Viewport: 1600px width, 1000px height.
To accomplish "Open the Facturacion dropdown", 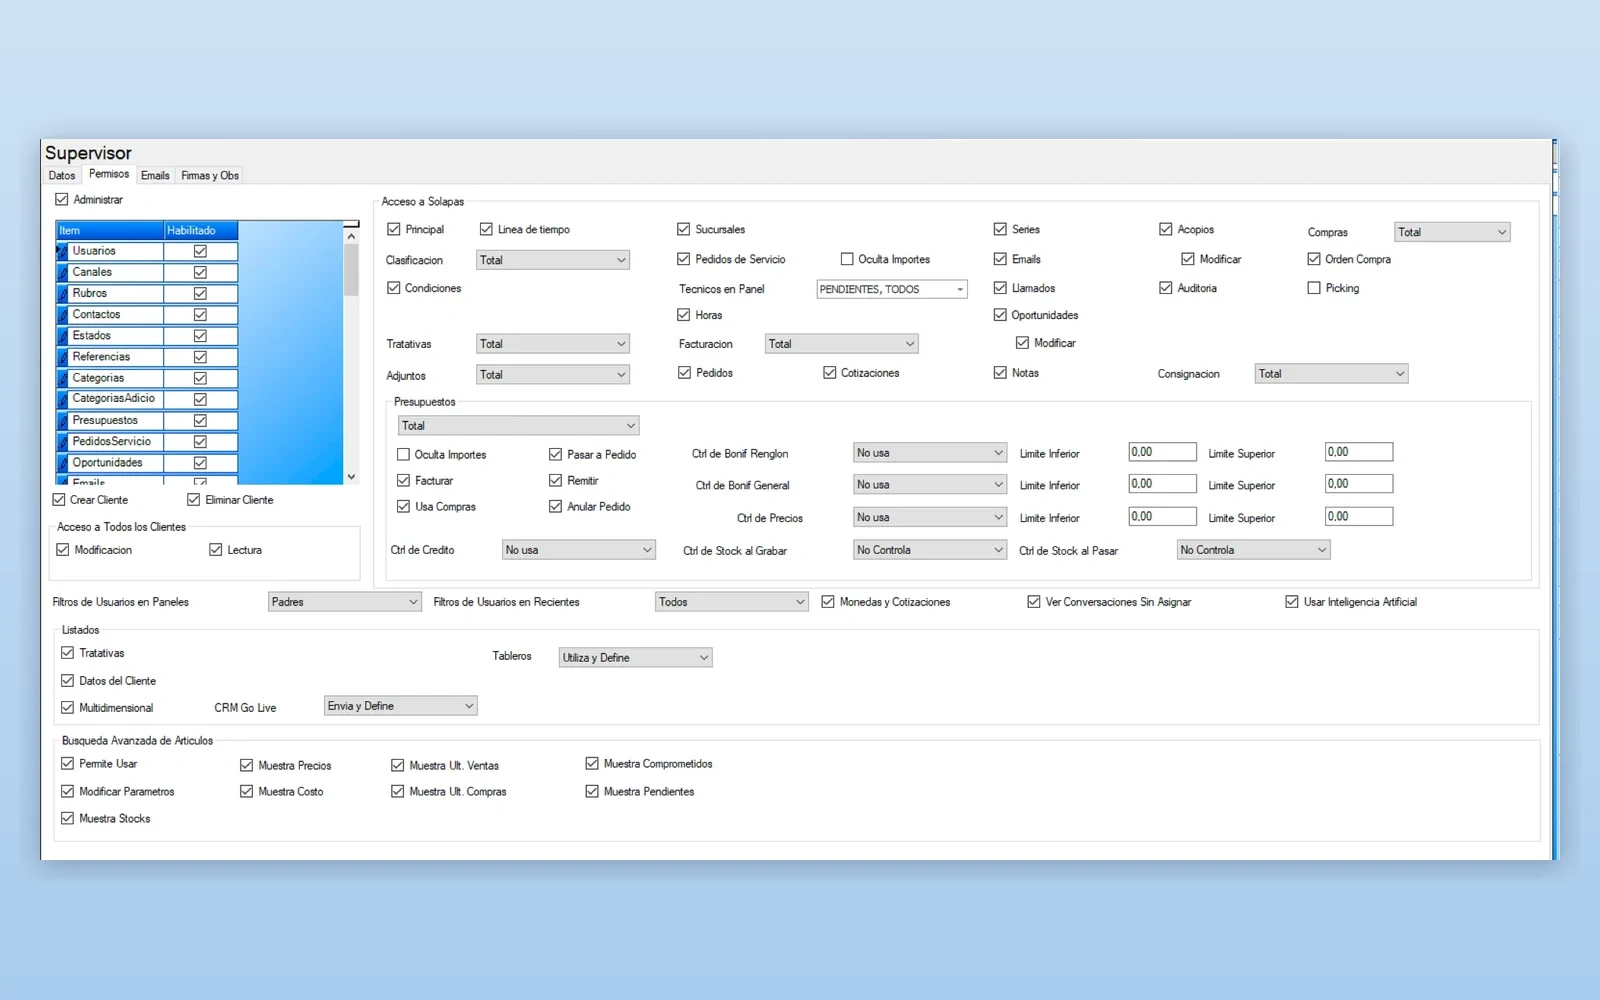I will pos(842,344).
